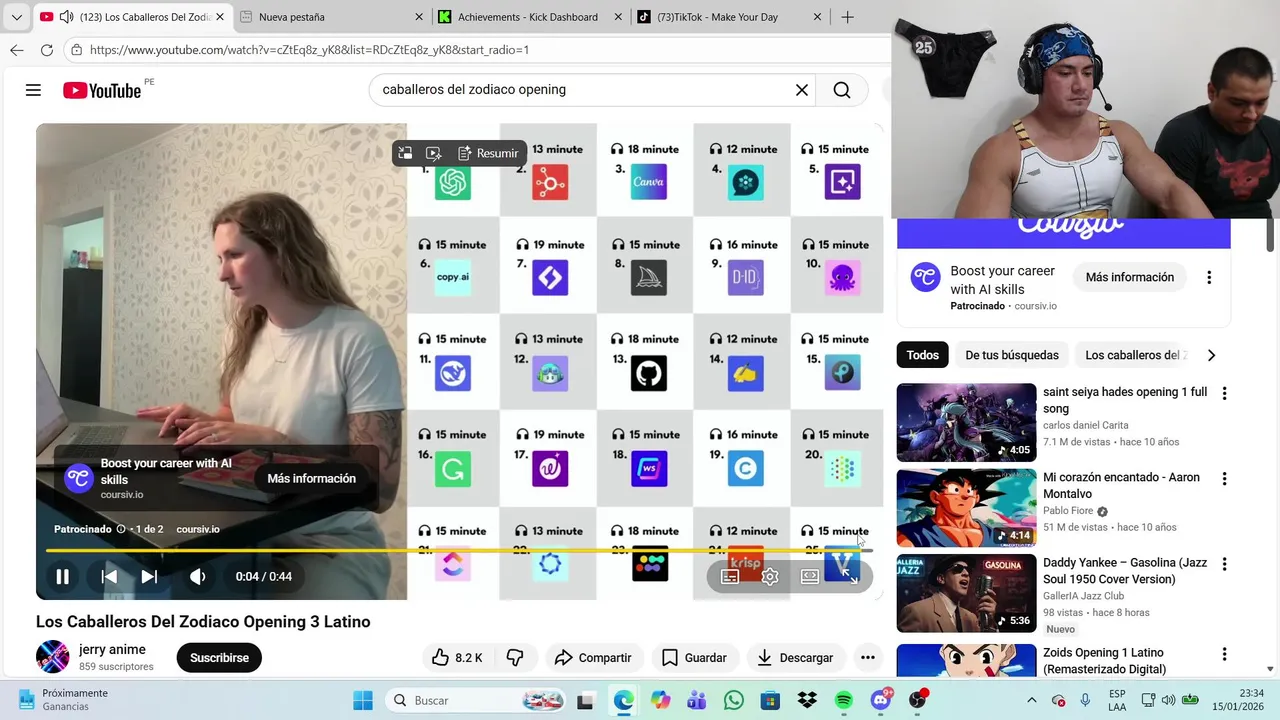
Task: Clear the search box with the X
Action: (801, 90)
